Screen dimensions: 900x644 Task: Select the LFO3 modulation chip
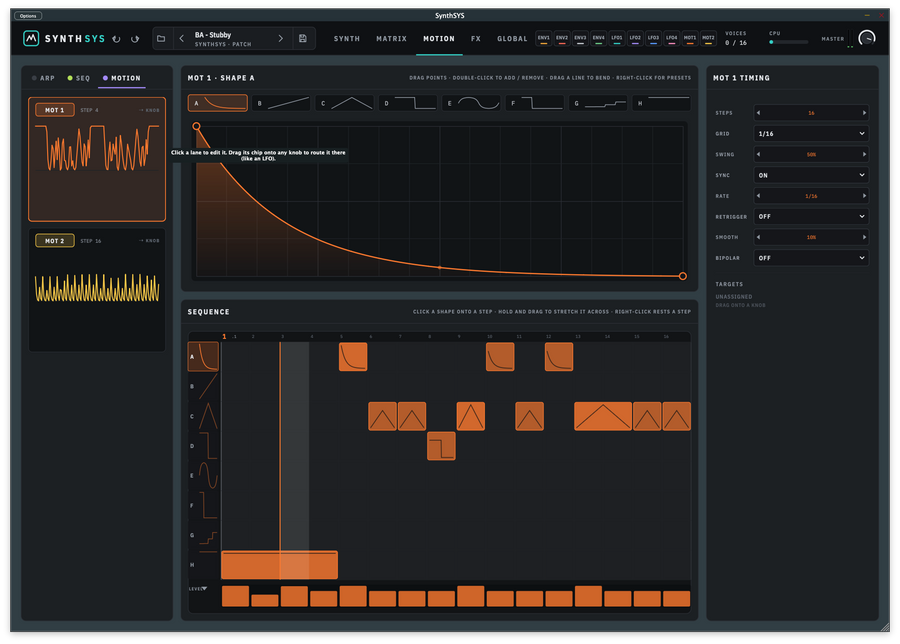point(653,38)
